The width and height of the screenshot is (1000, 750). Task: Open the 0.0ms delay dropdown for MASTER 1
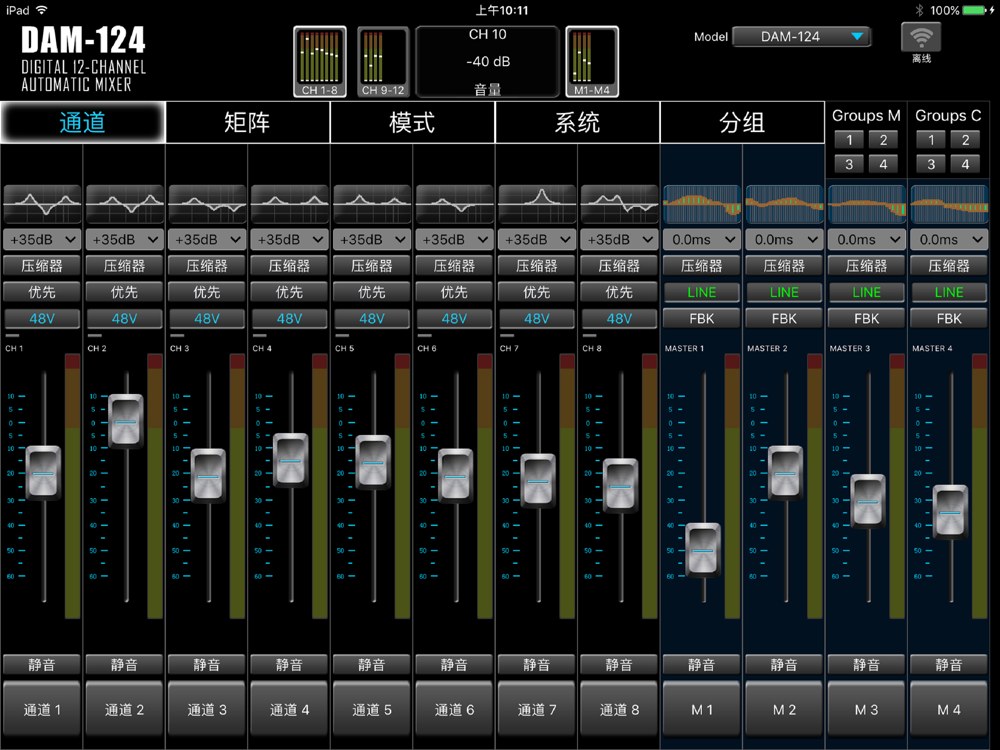[x=702, y=240]
